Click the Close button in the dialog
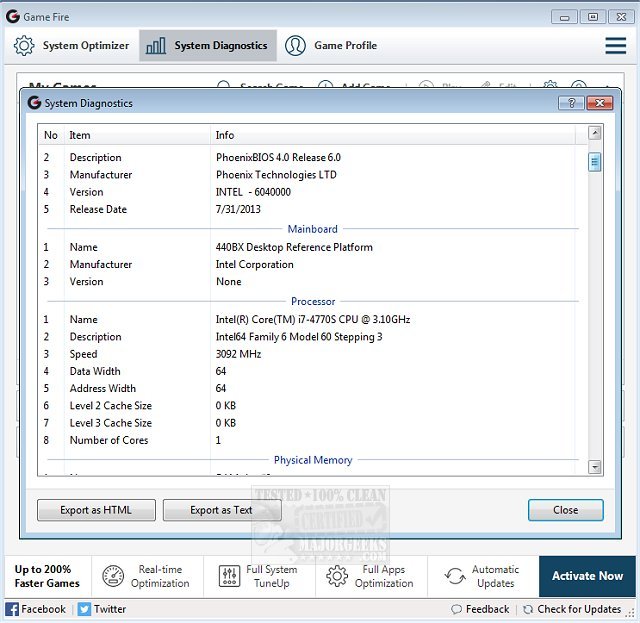 click(x=565, y=510)
